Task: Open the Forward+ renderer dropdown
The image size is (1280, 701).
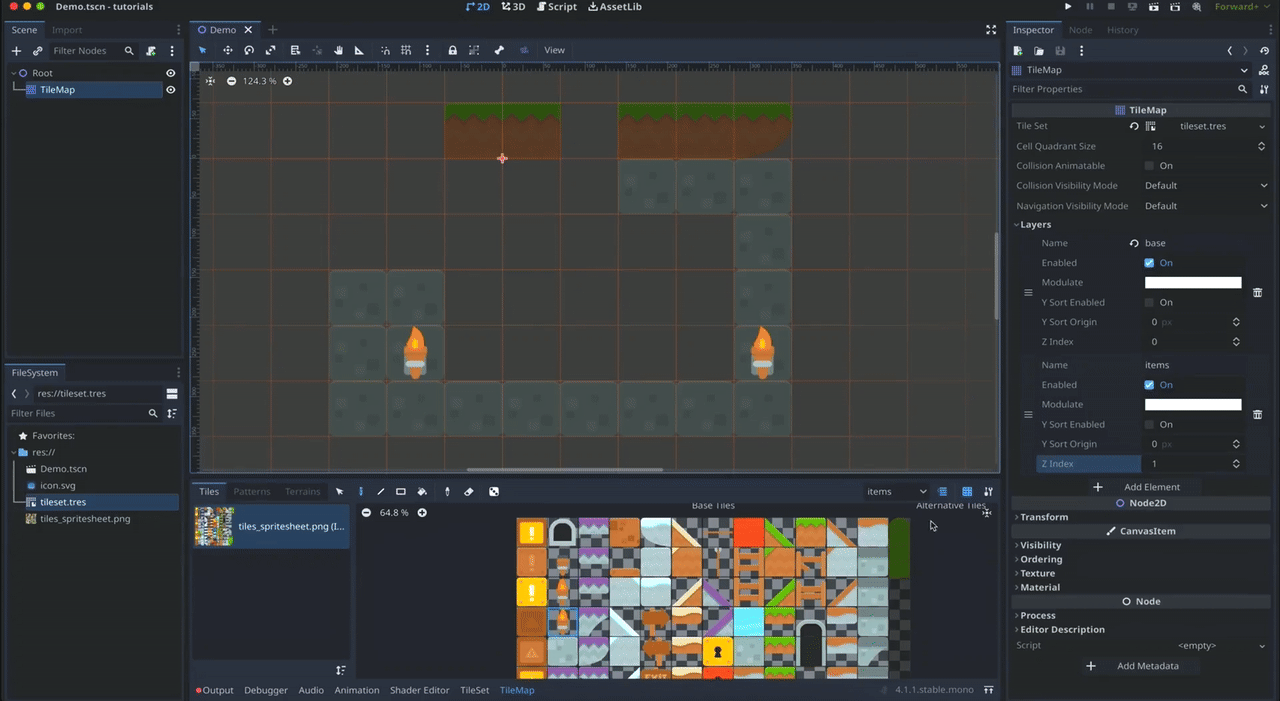Action: pos(1241,7)
